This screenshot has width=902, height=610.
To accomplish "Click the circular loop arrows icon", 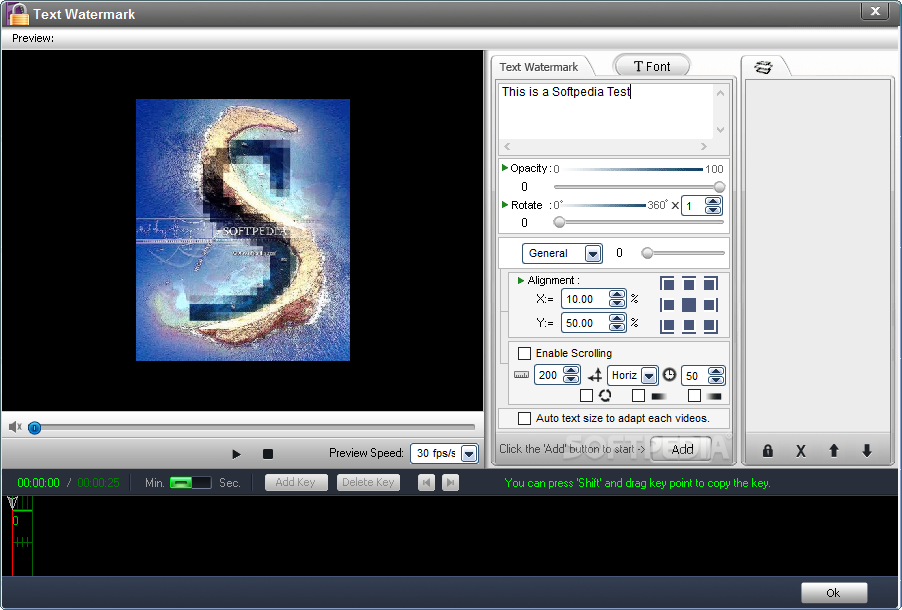I will [605, 395].
